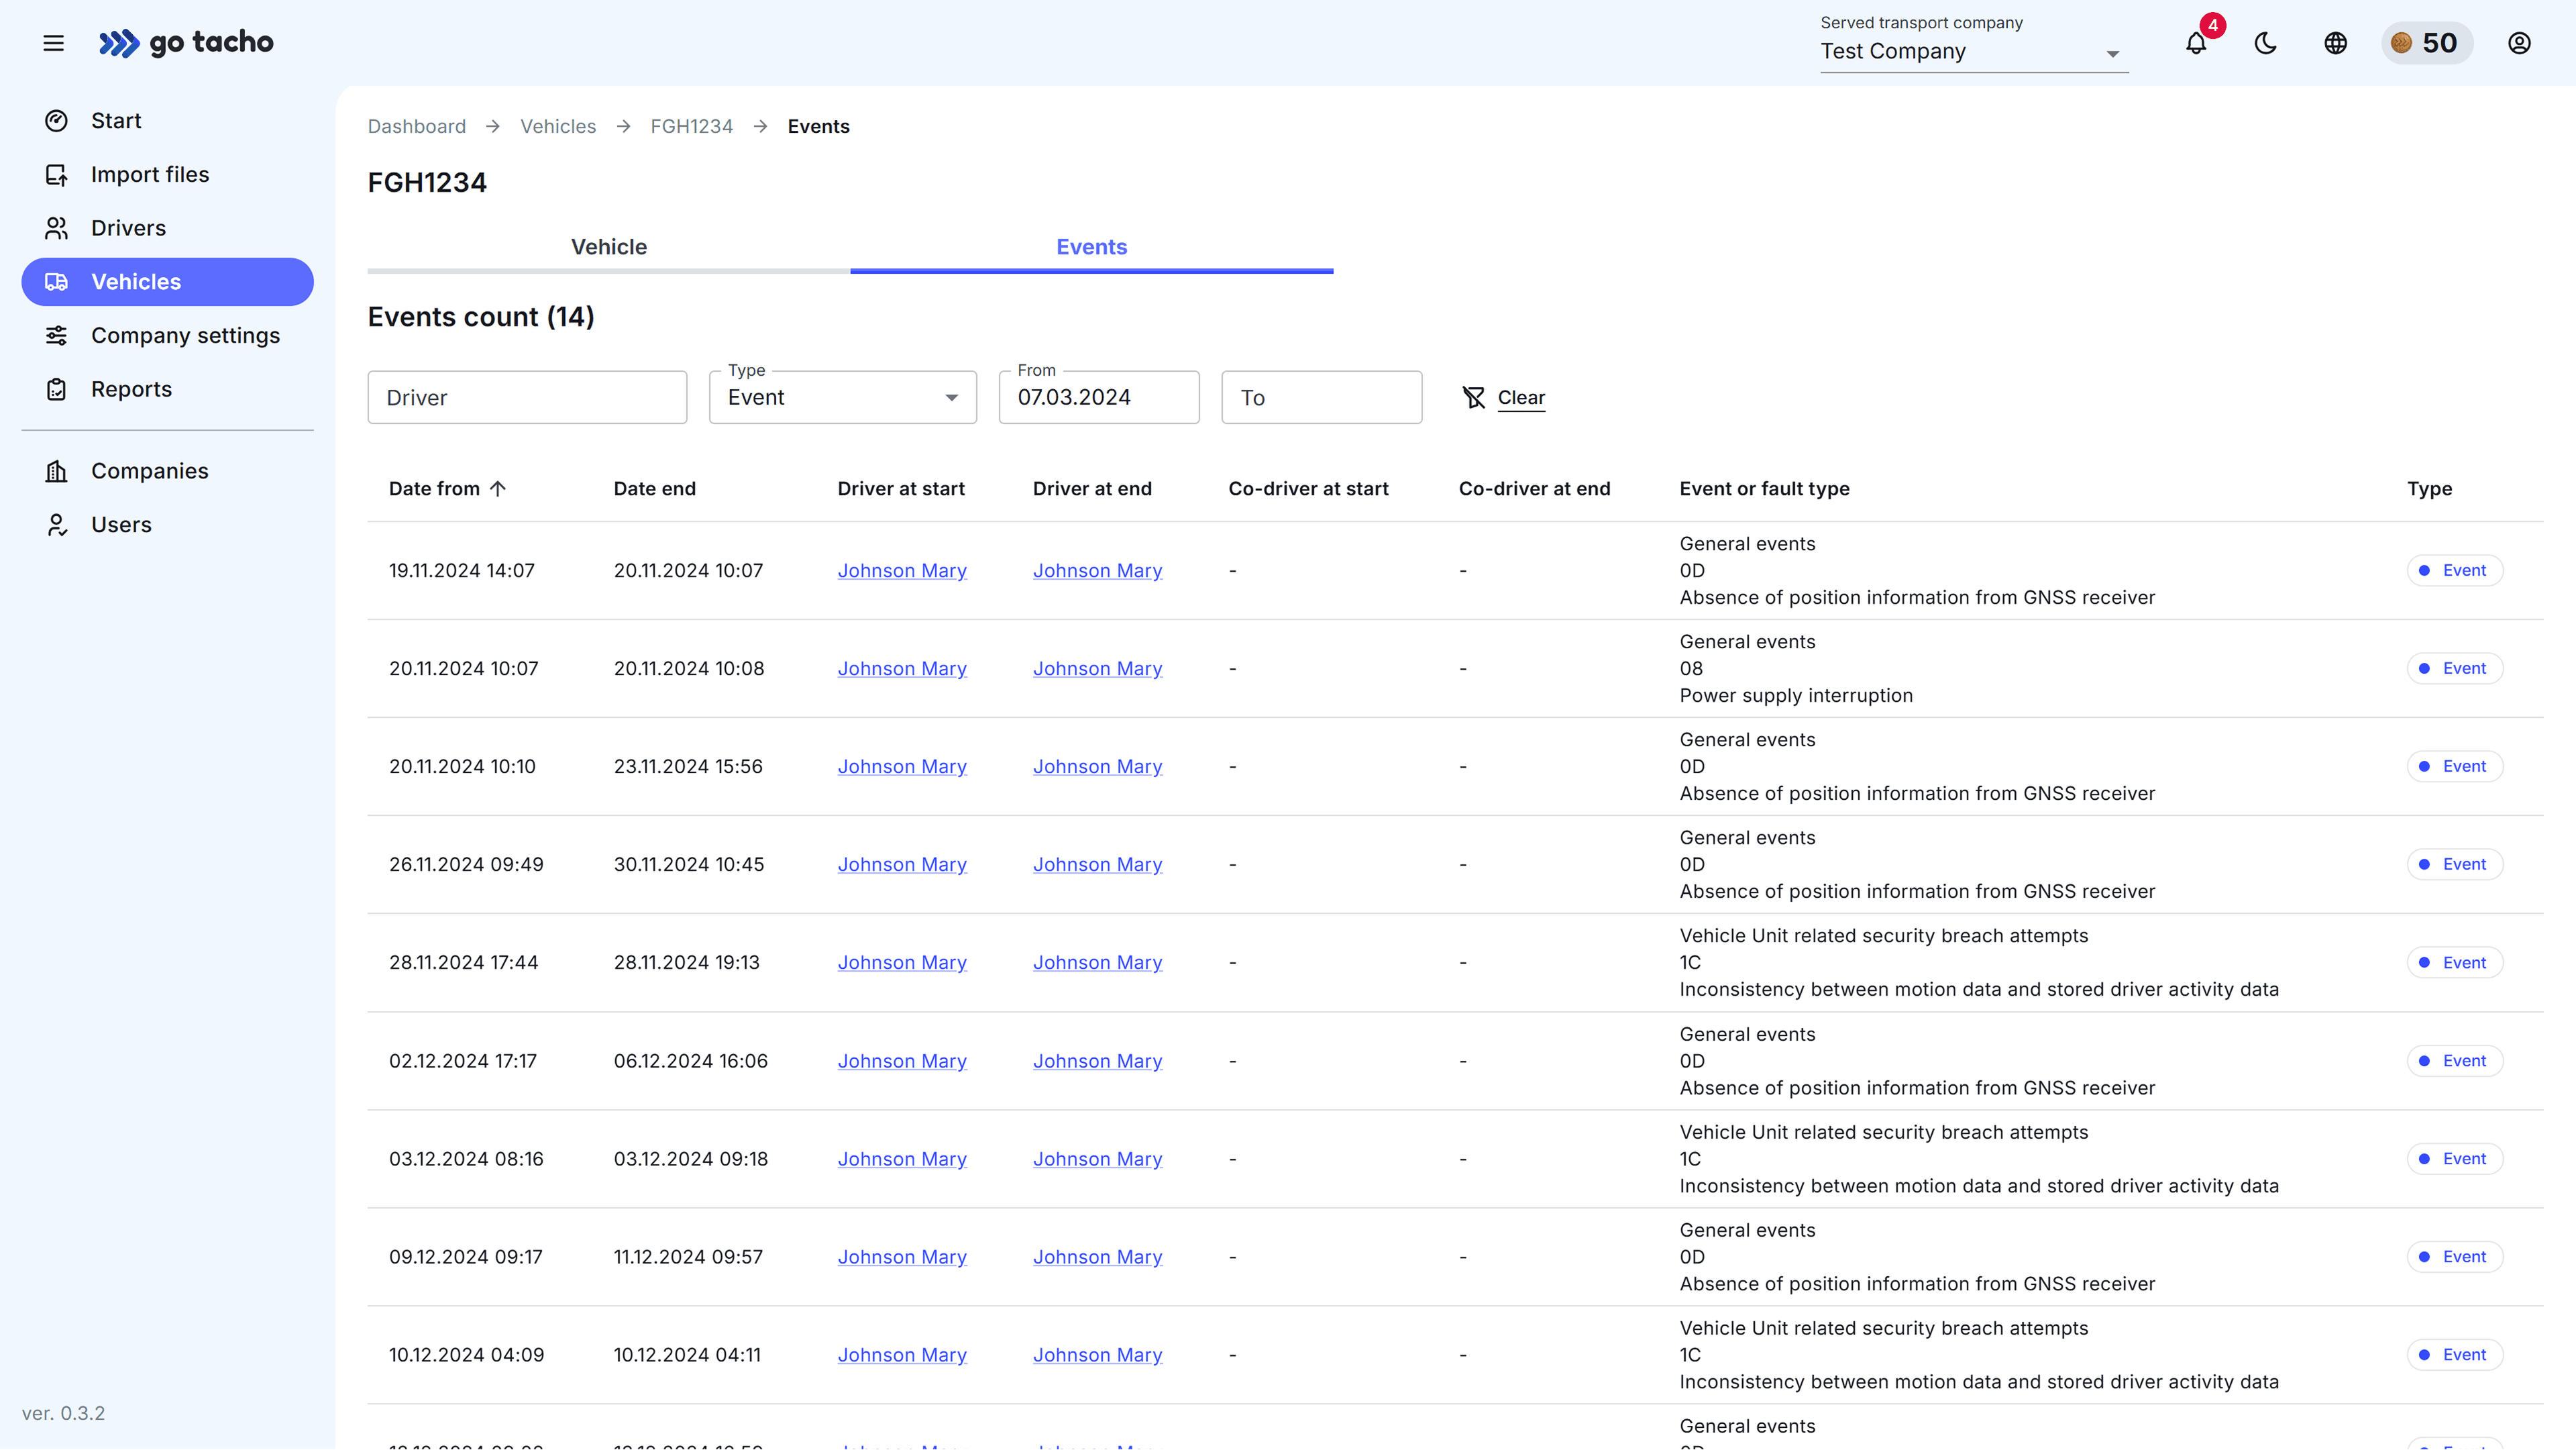Open Johnson Mary driver at end, 10.12.2024 04:09 row
This screenshot has height=1450, width=2576.
(1097, 1355)
